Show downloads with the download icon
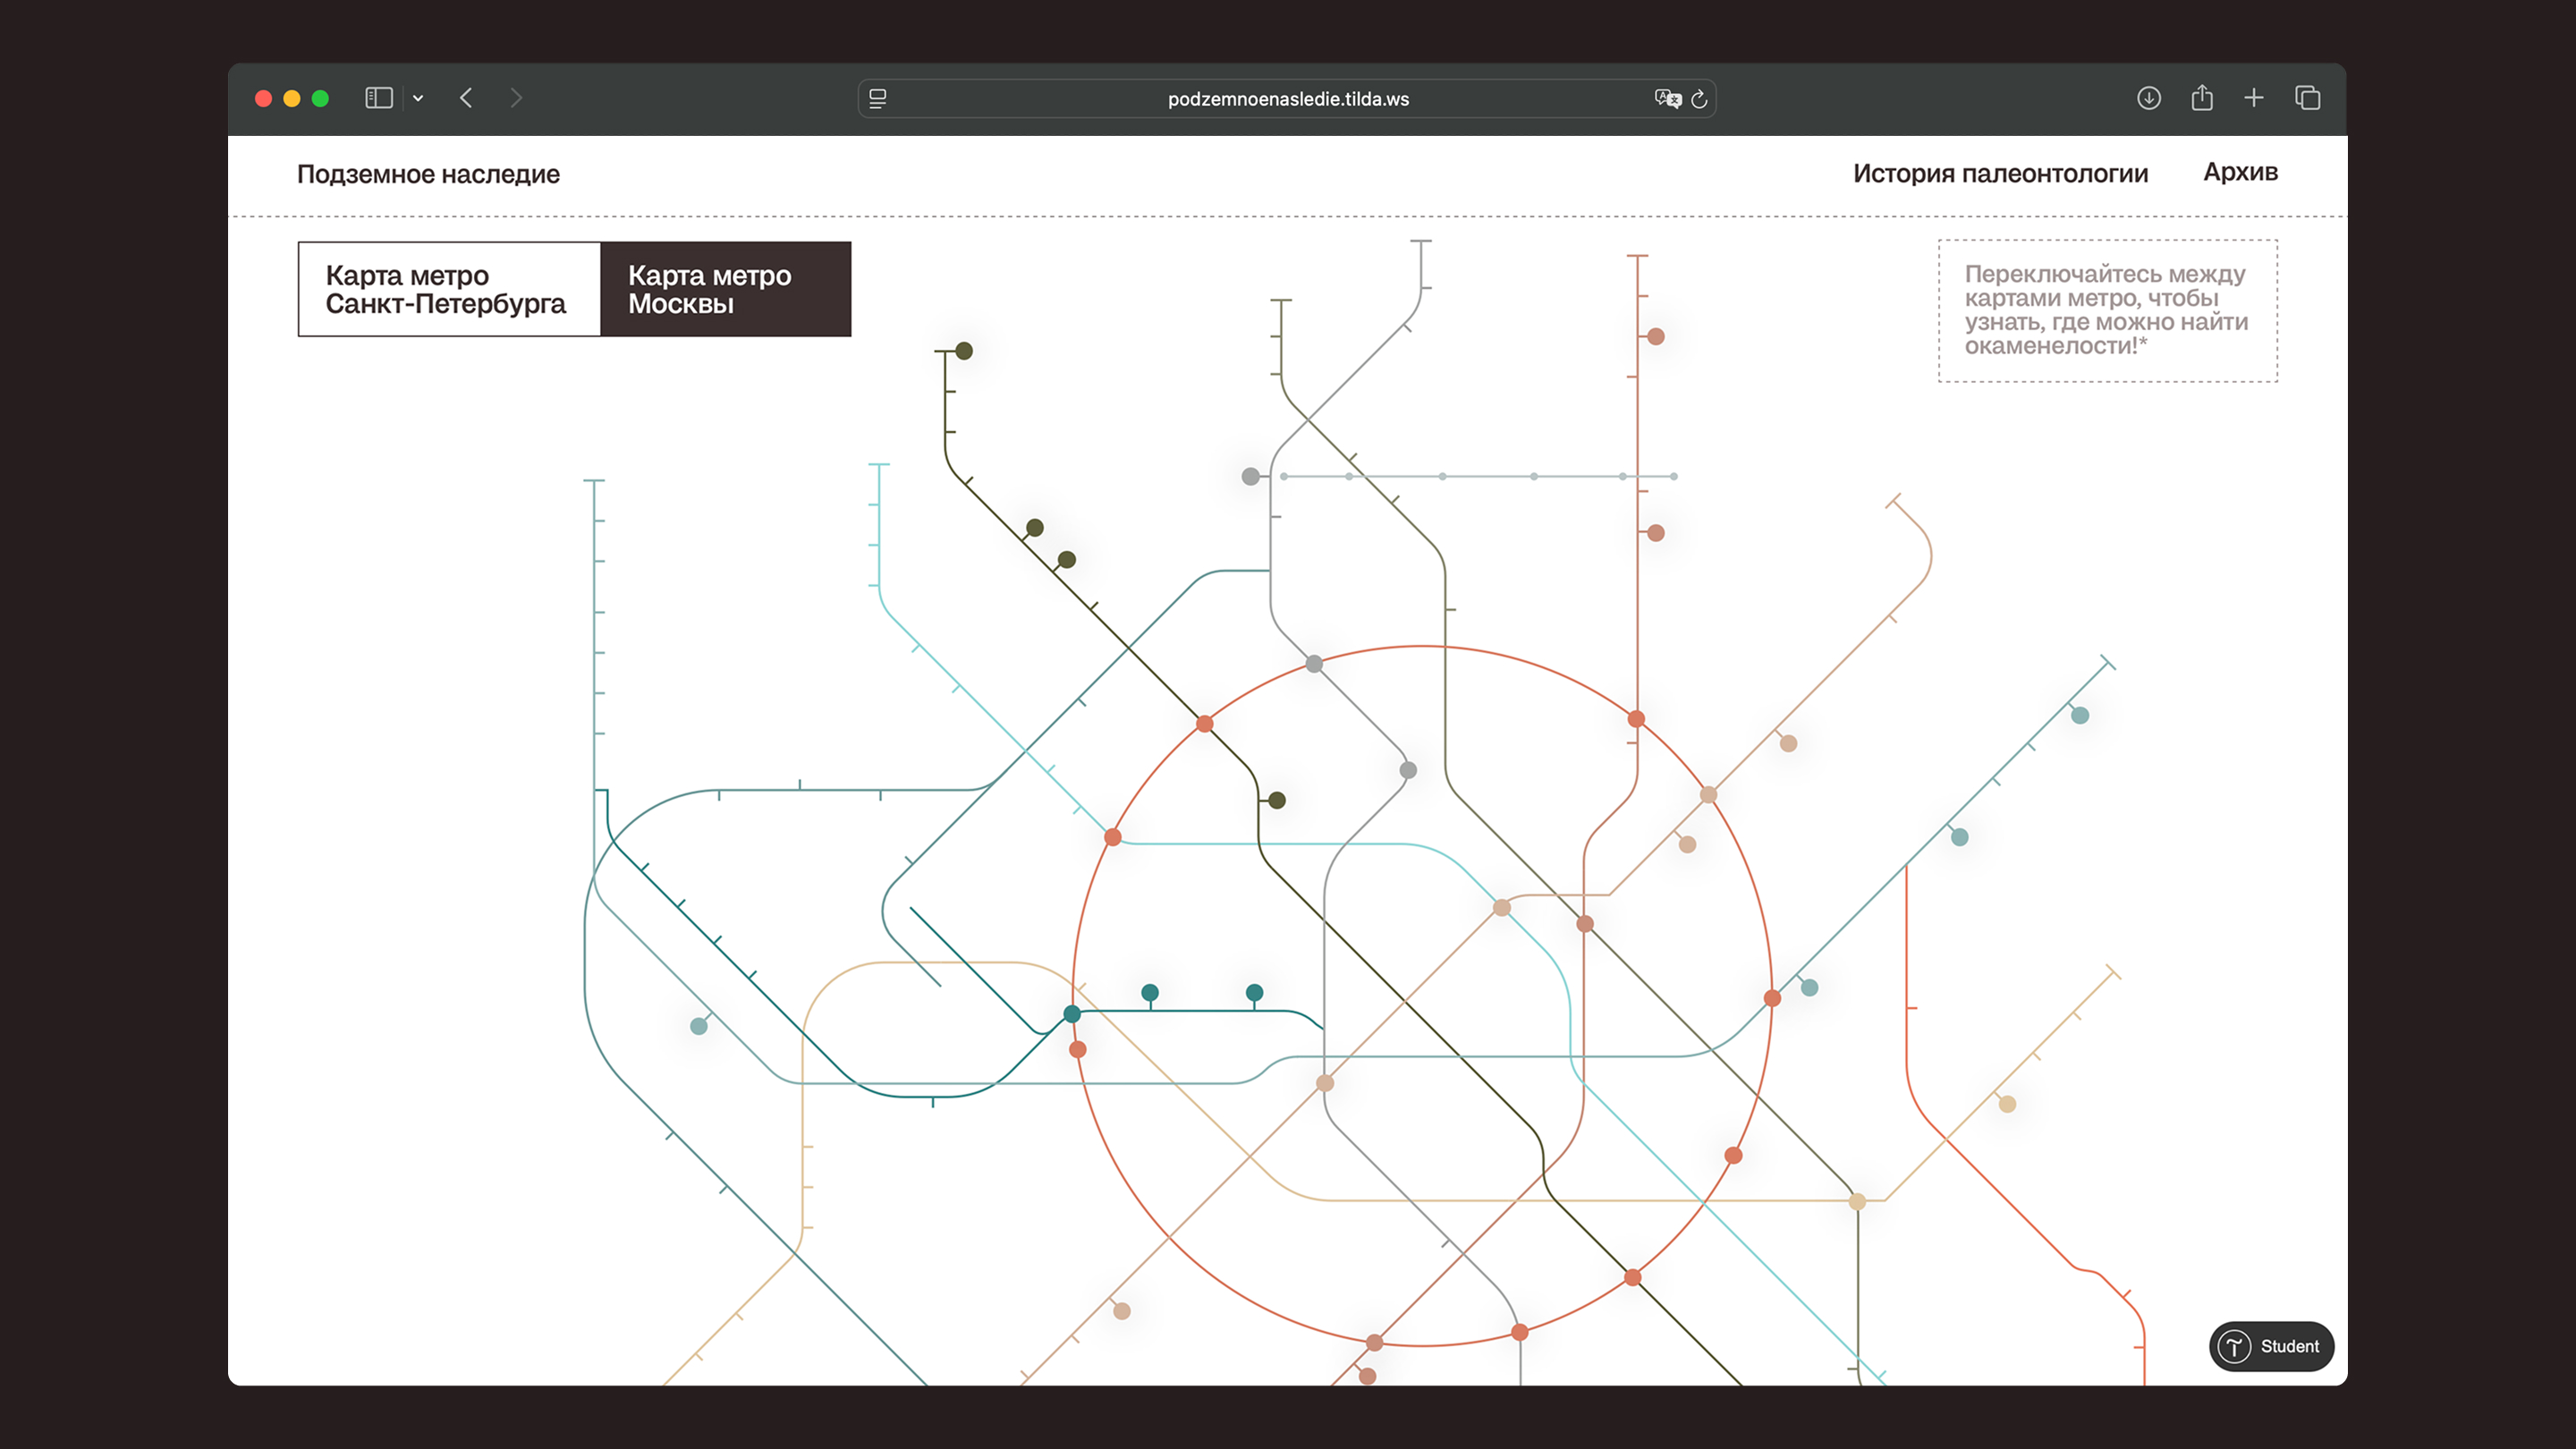 (x=2149, y=98)
